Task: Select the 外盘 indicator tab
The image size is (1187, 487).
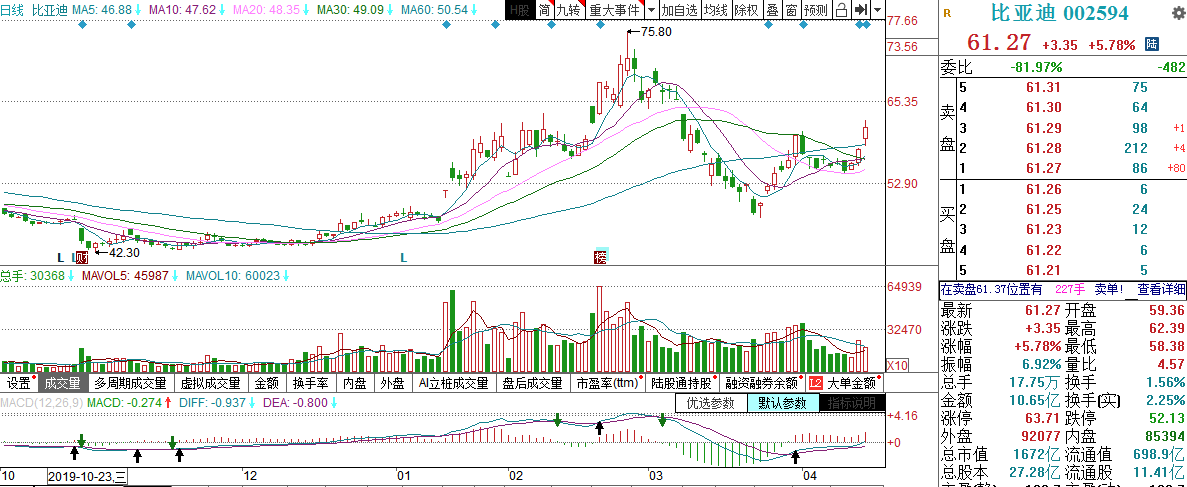Action: click(x=392, y=383)
